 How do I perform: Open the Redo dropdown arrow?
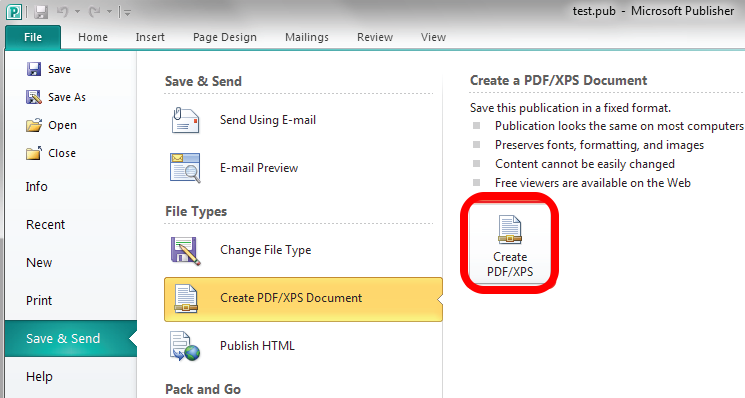[109, 12]
